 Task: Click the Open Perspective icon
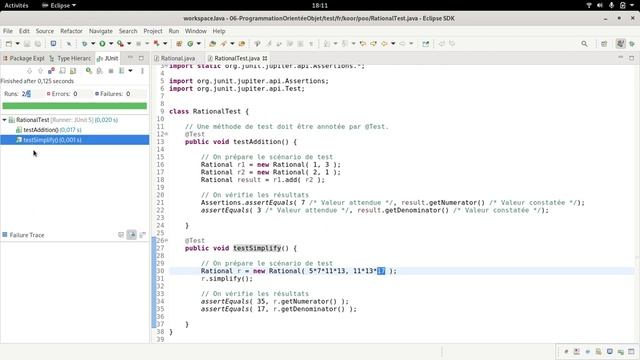click(604, 44)
